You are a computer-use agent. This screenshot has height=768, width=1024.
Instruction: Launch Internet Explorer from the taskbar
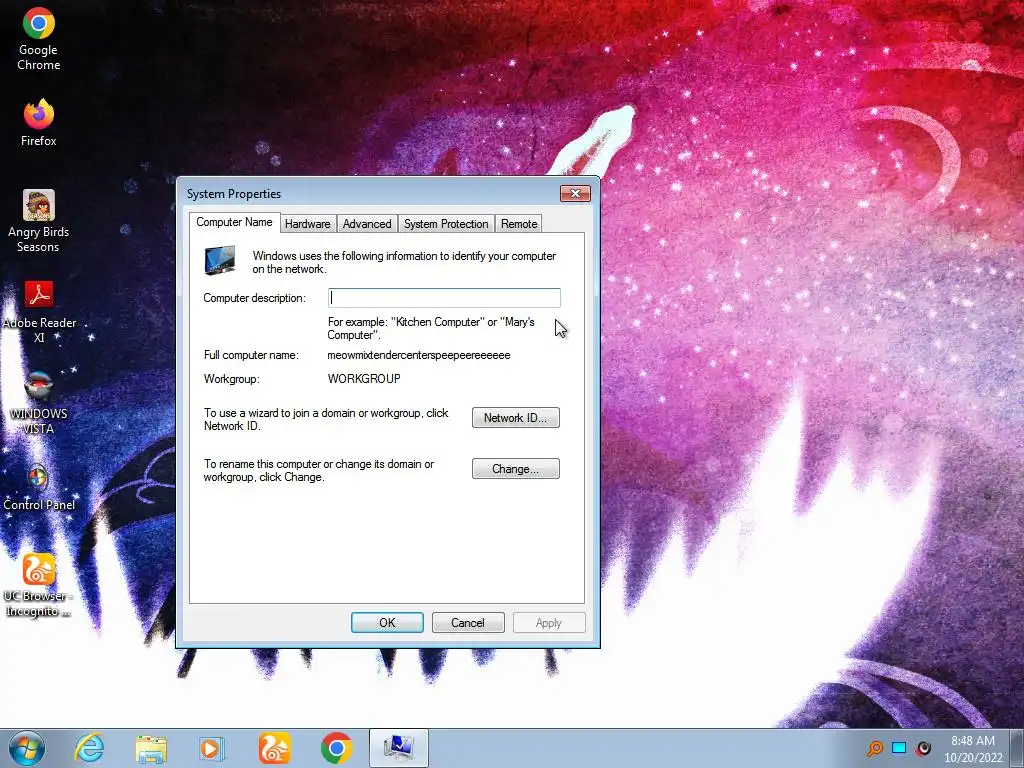(89, 748)
